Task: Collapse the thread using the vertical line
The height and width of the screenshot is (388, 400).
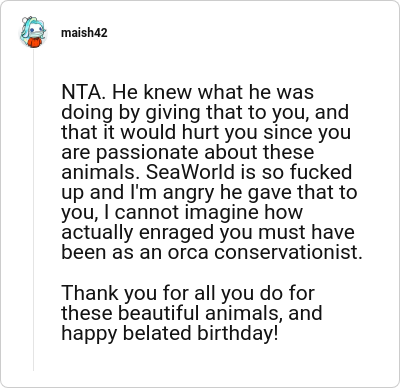Action: coord(33,209)
